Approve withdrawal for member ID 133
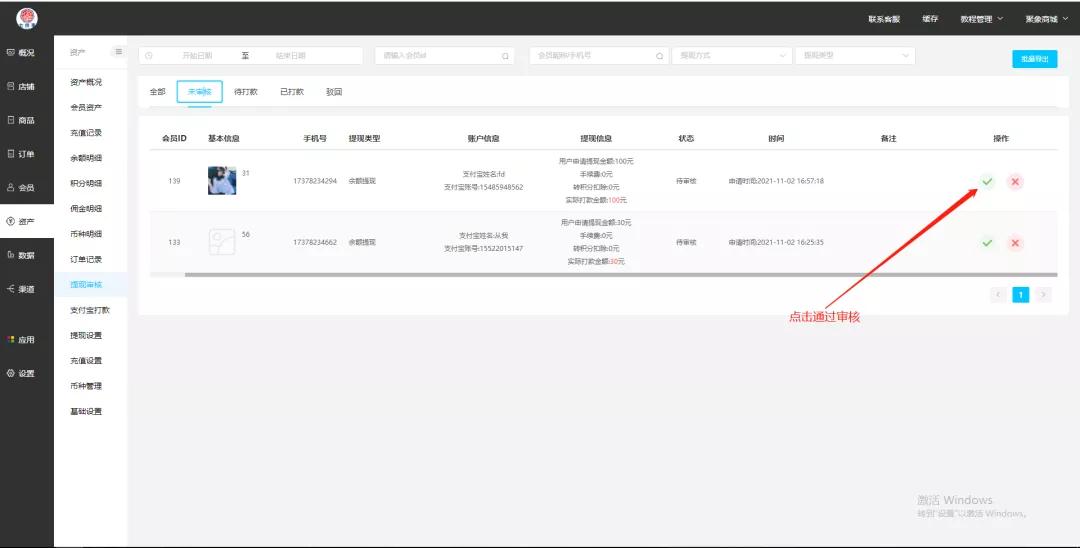Image resolution: width=1080 pixels, height=548 pixels. tap(987, 243)
